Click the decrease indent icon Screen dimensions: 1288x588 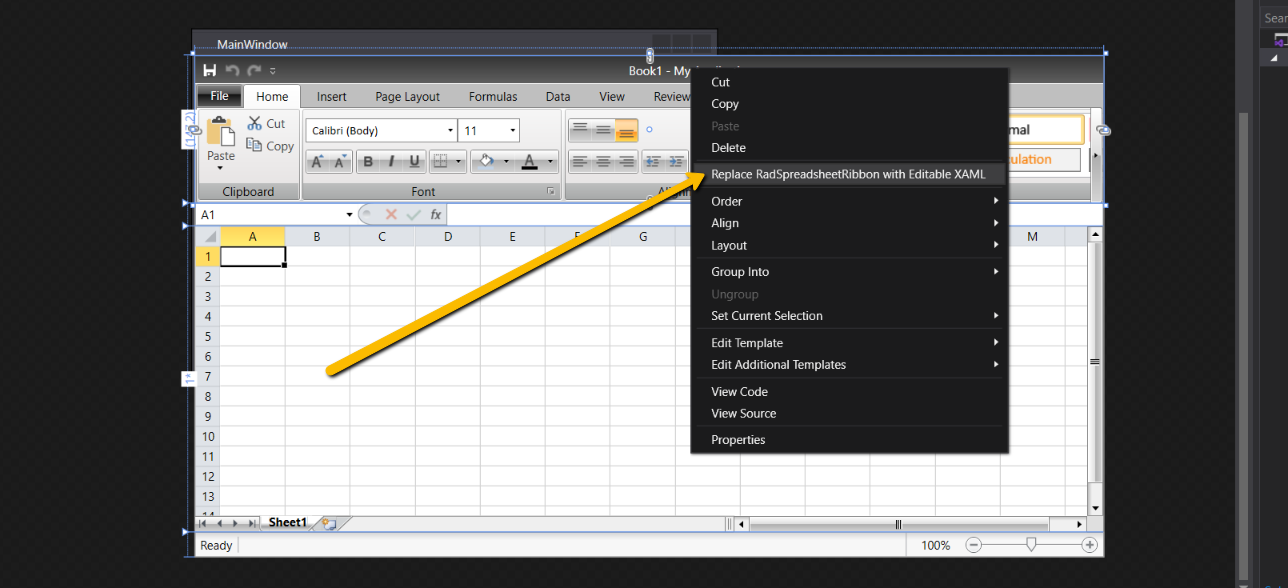(653, 161)
